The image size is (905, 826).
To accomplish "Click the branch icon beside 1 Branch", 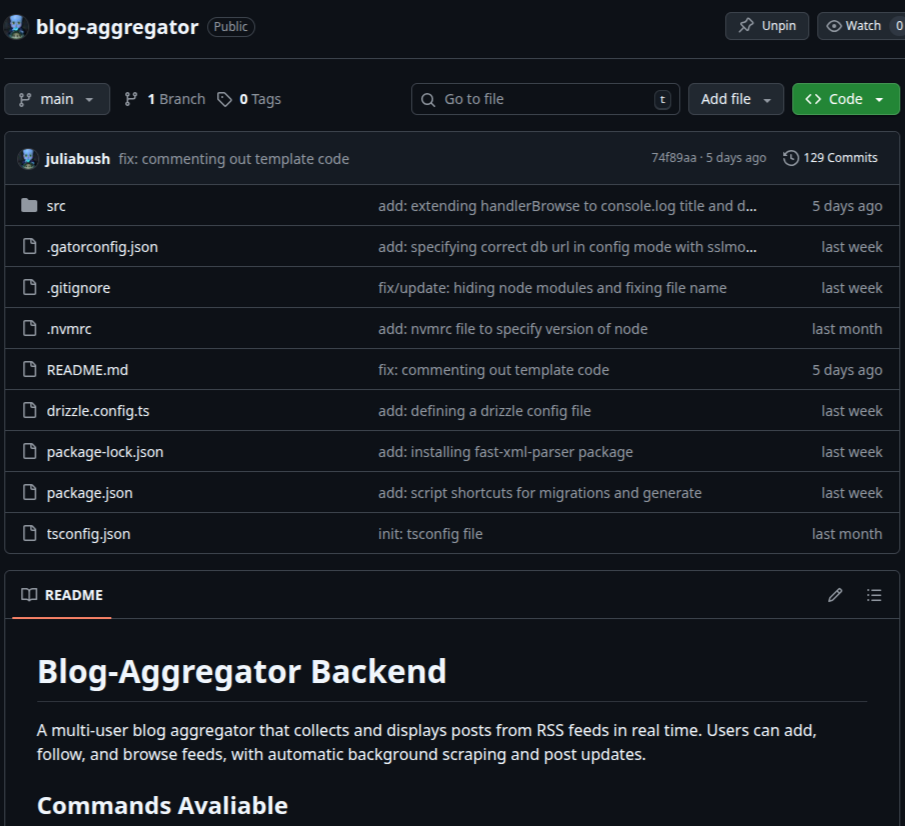I will 131,99.
